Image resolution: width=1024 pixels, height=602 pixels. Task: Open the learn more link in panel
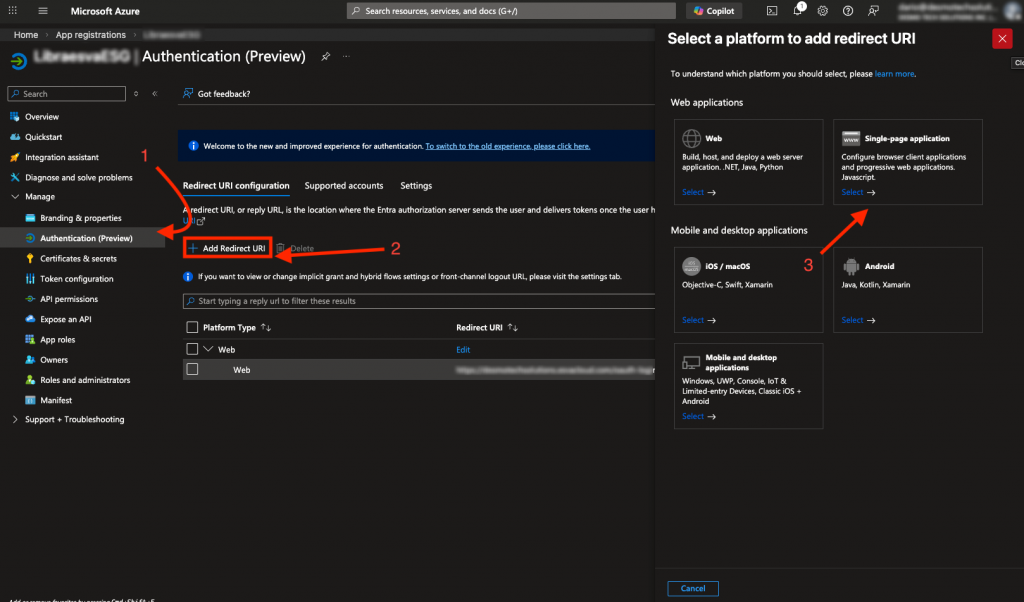894,74
